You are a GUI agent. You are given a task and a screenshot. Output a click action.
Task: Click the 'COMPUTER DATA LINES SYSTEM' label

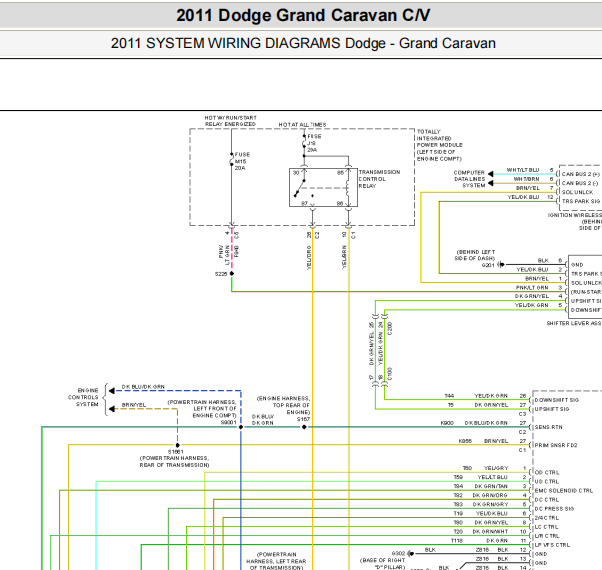tap(469, 179)
